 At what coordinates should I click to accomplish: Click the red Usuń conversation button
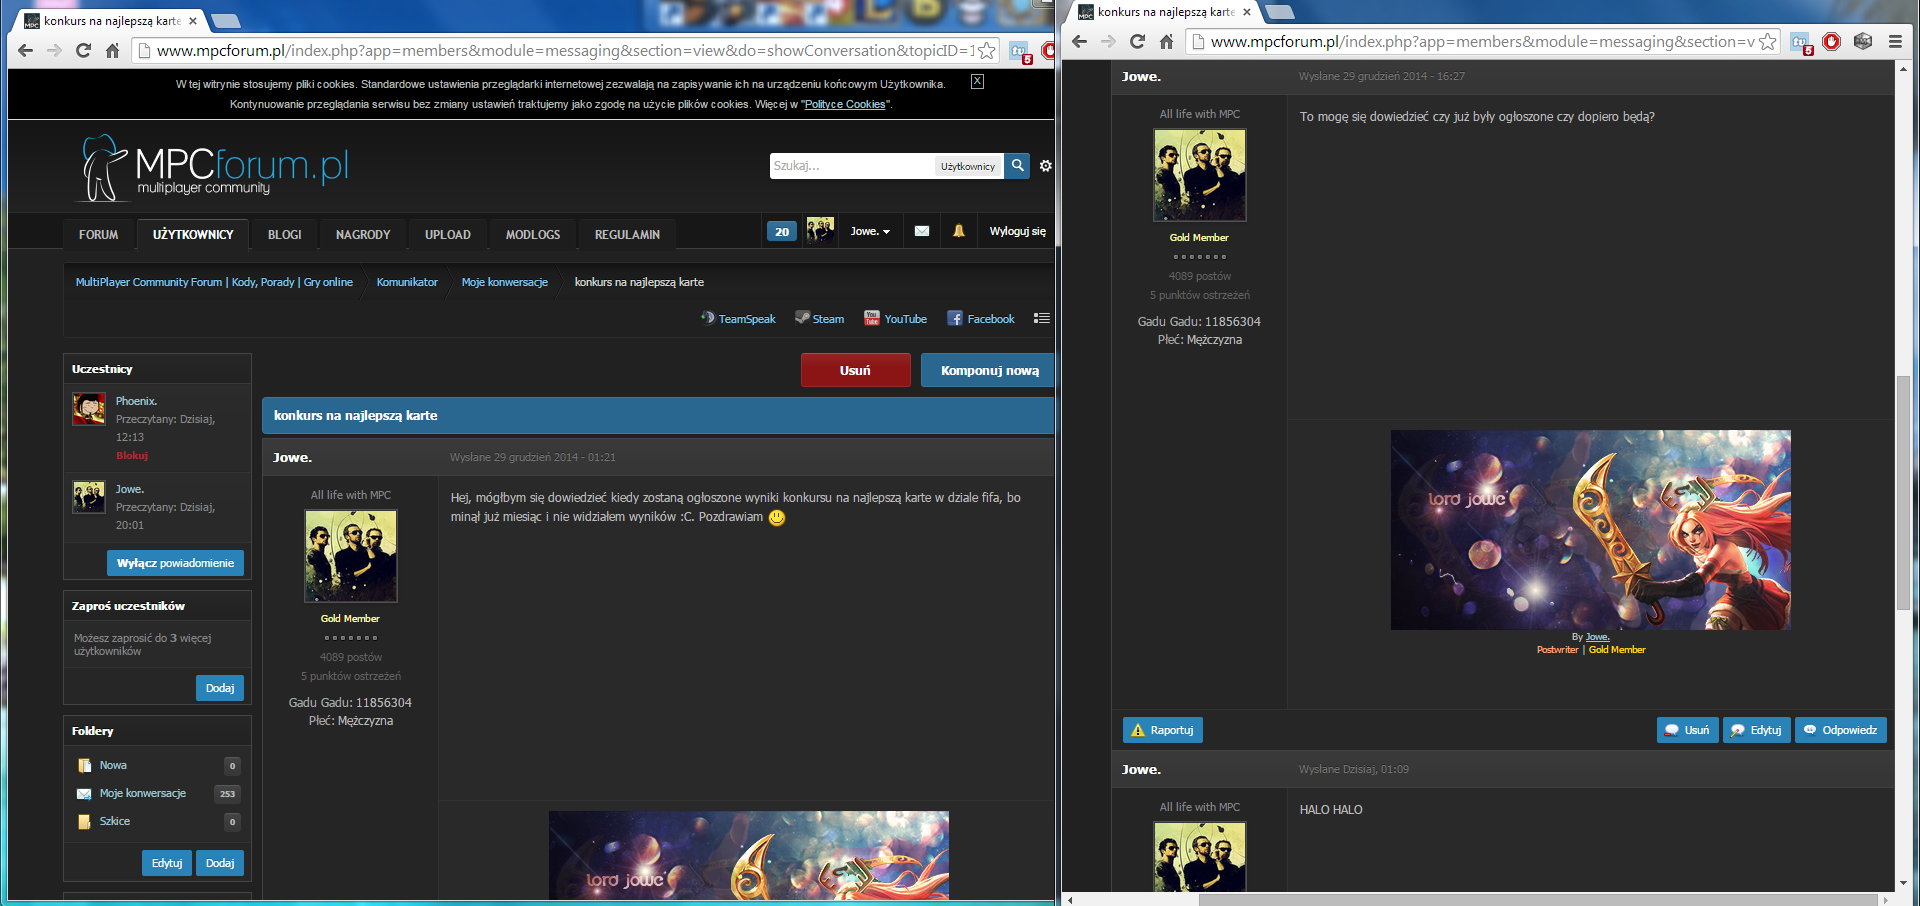(856, 370)
